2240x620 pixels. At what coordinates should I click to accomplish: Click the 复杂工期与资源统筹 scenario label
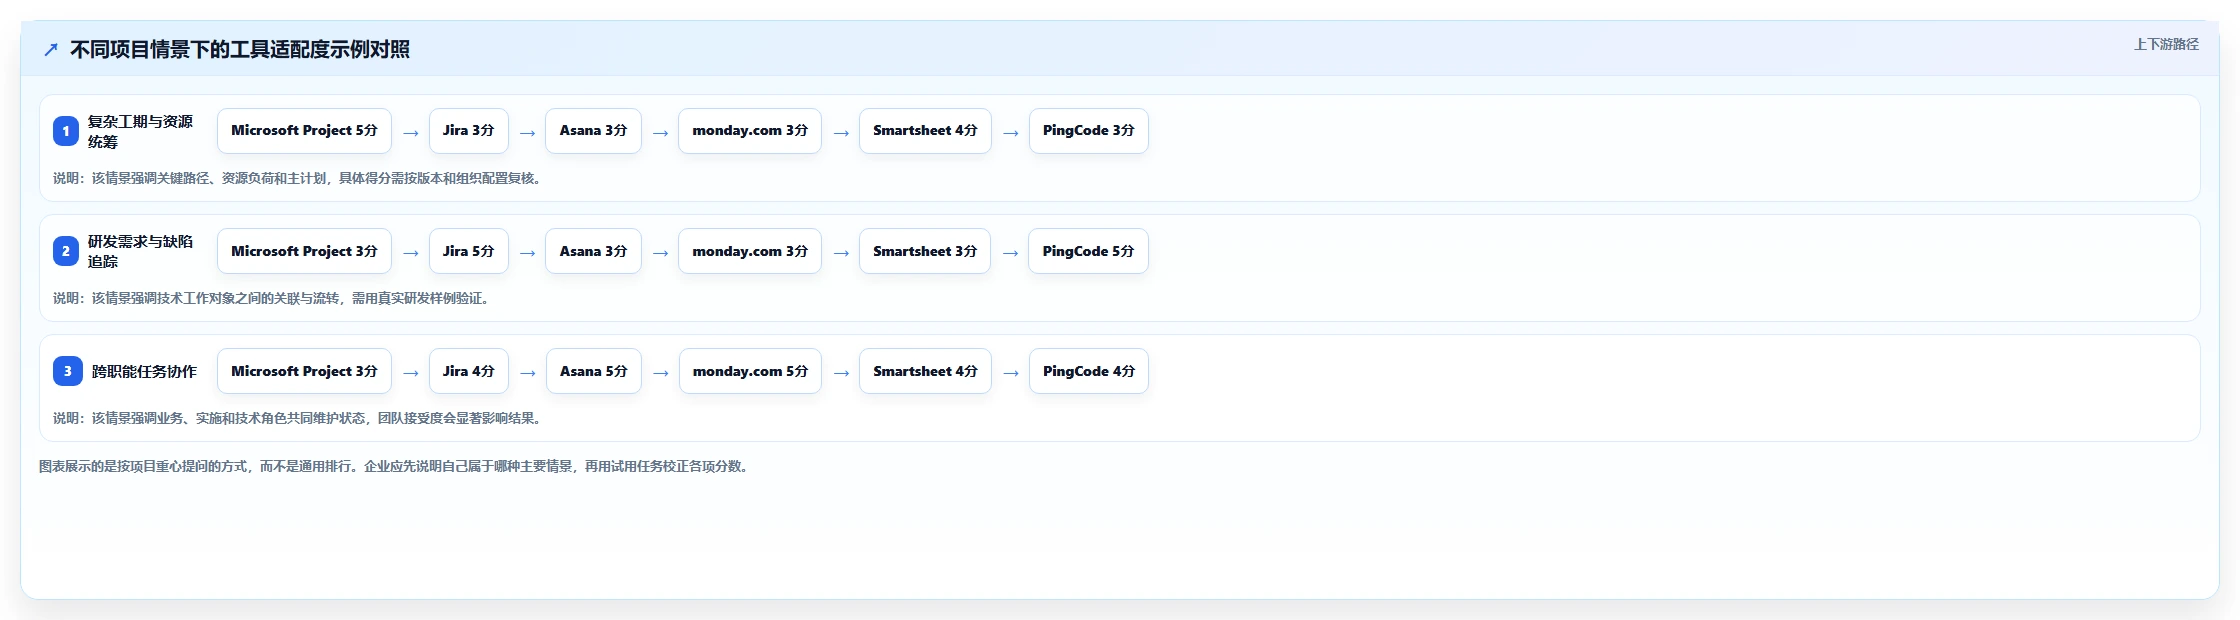[140, 131]
